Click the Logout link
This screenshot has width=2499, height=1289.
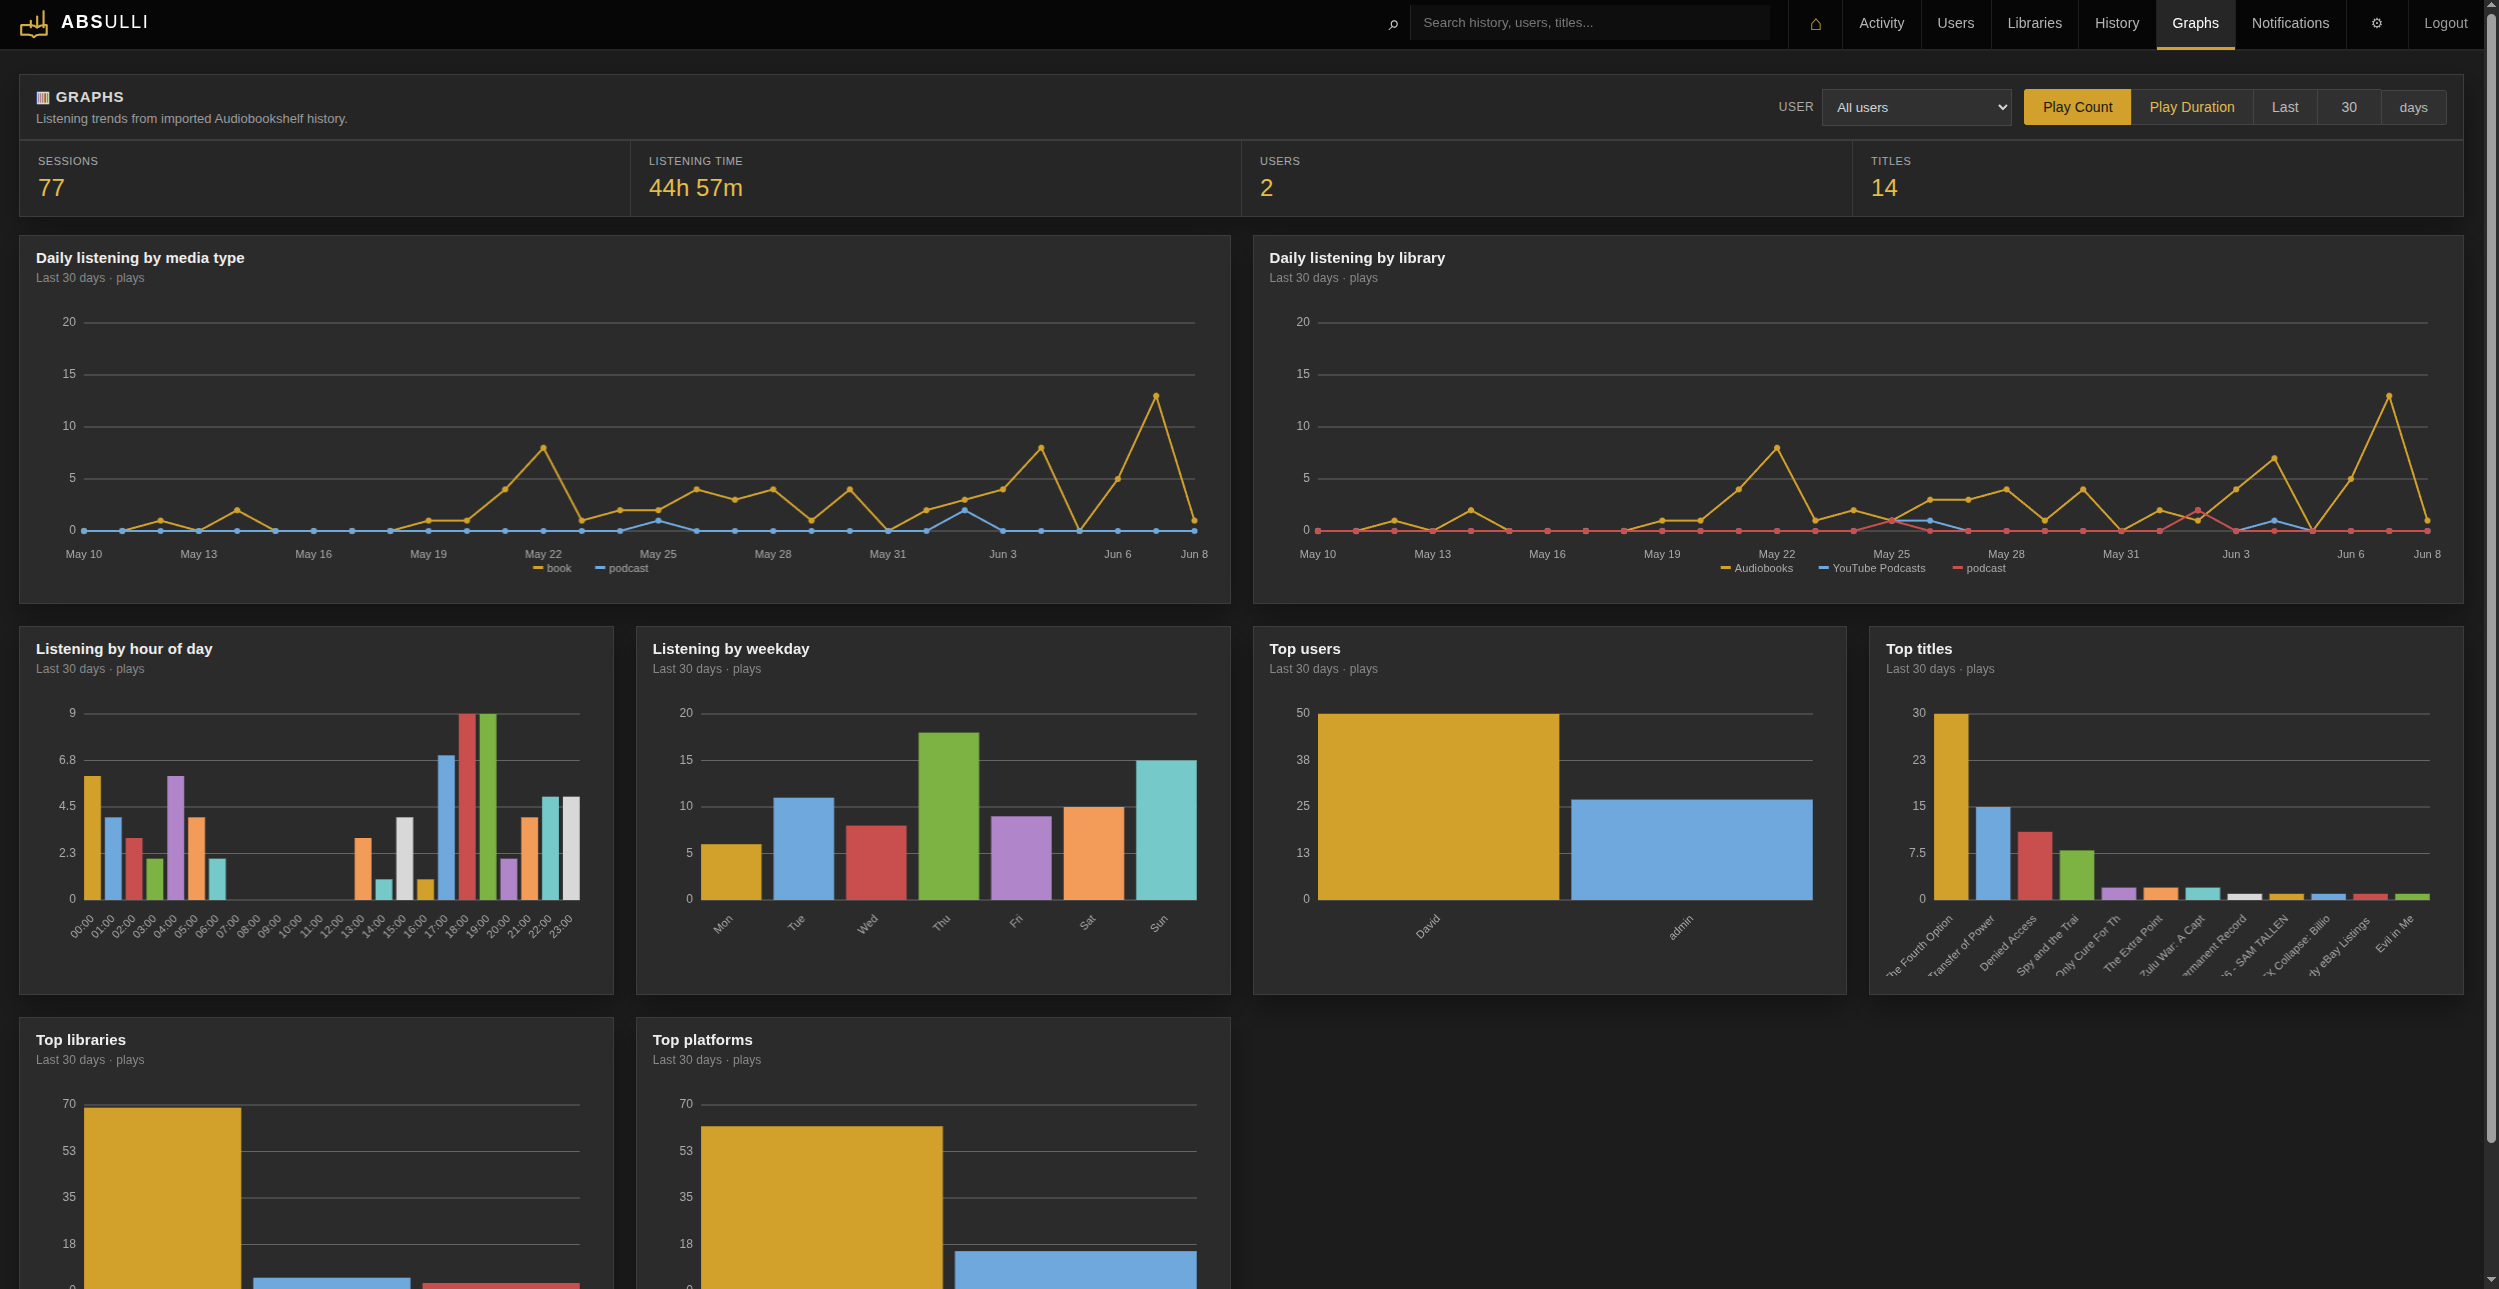point(2445,24)
